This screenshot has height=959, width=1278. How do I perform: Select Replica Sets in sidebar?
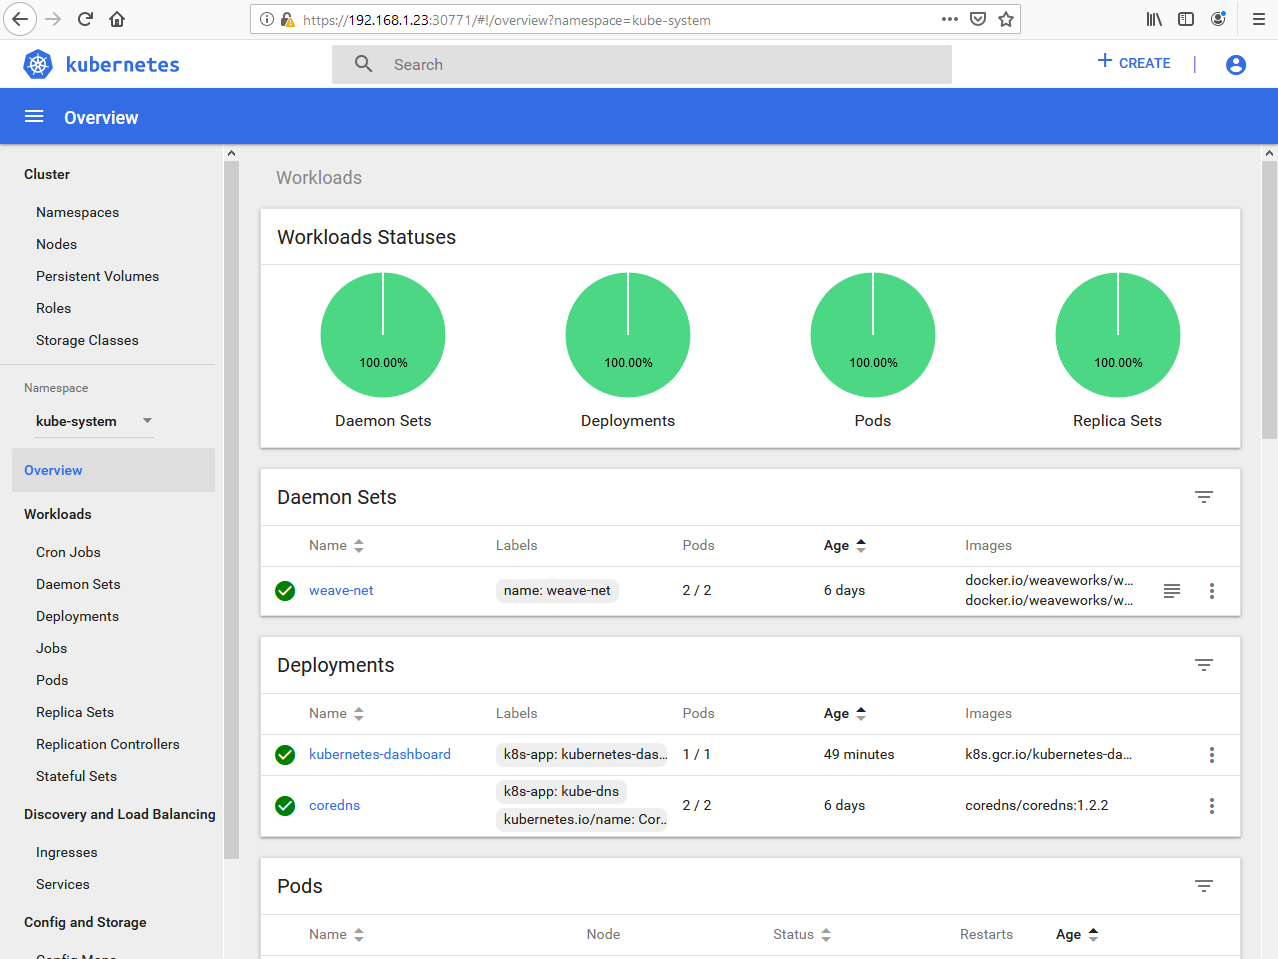(75, 712)
